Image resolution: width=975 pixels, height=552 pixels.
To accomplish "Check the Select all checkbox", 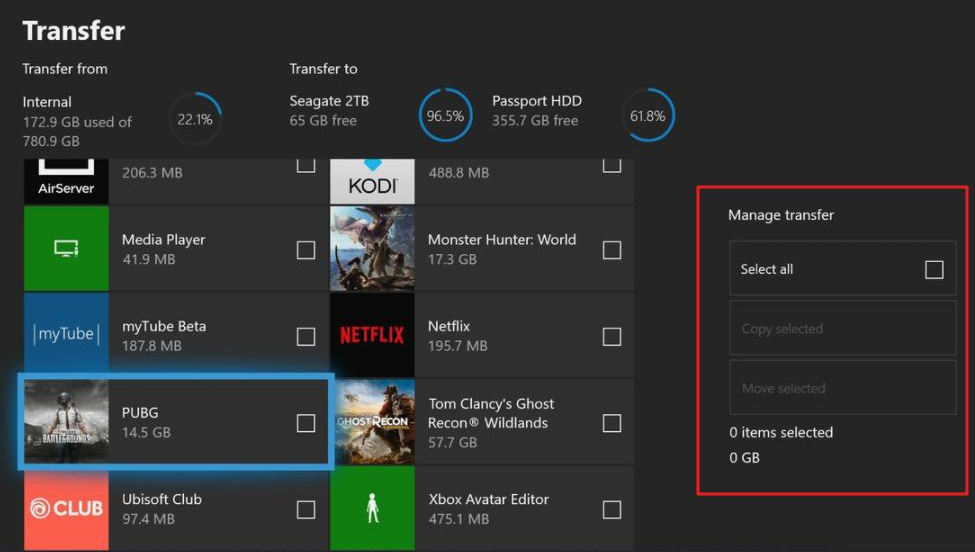I will (934, 269).
